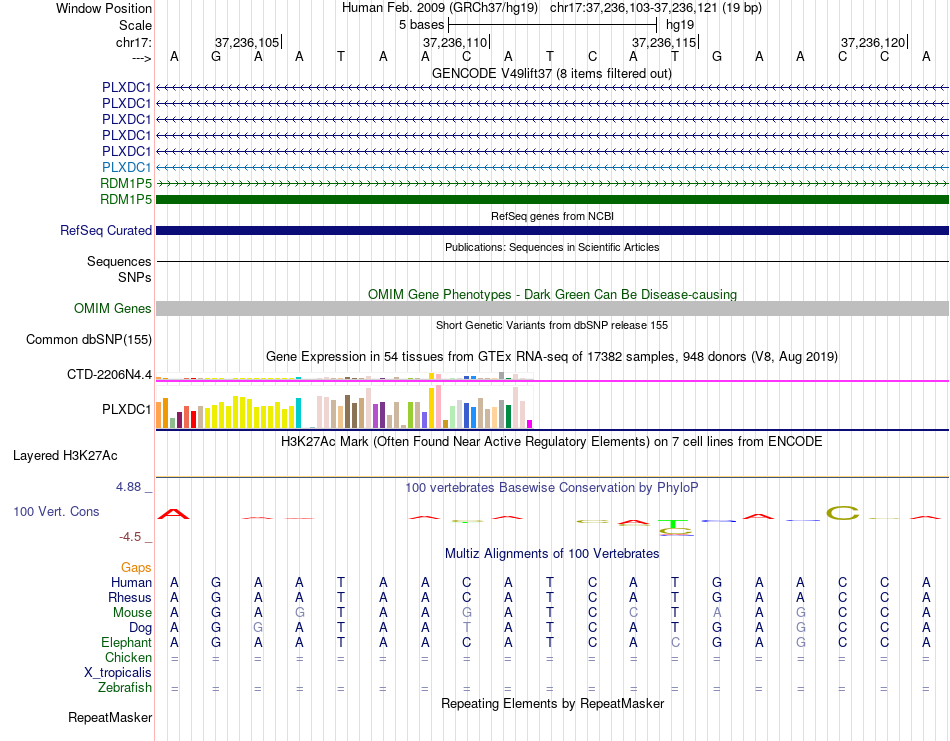Click the 37,236,120 position marker

click(x=874, y=42)
